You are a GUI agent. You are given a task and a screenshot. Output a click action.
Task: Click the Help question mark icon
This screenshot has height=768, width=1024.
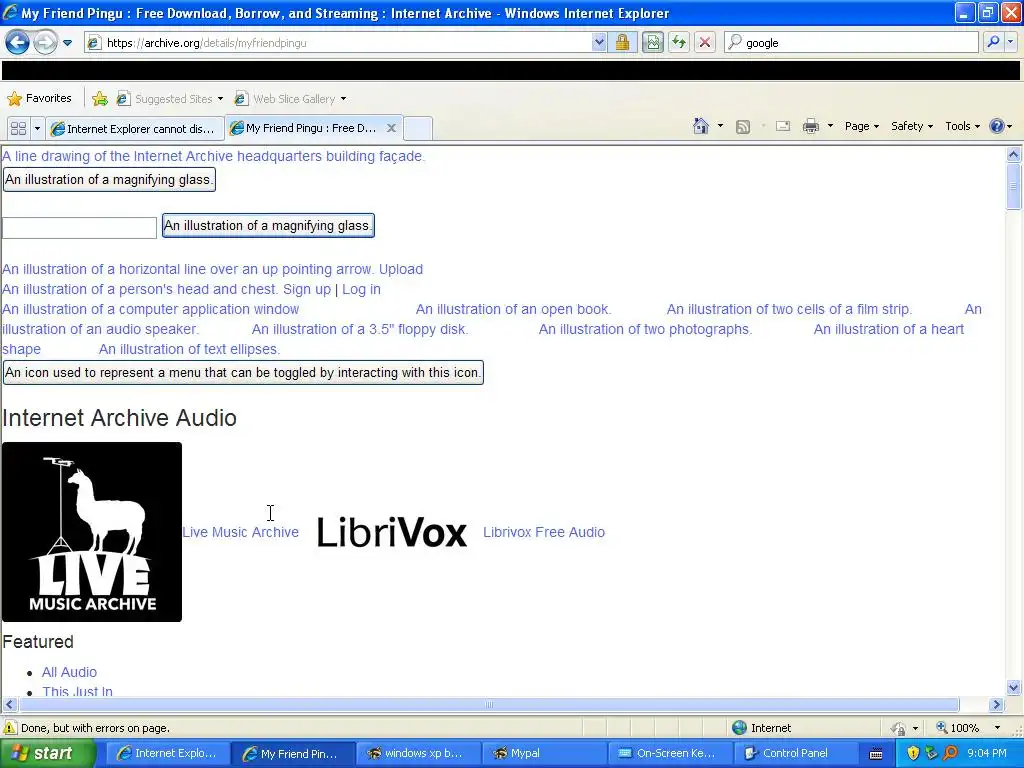[997, 126]
